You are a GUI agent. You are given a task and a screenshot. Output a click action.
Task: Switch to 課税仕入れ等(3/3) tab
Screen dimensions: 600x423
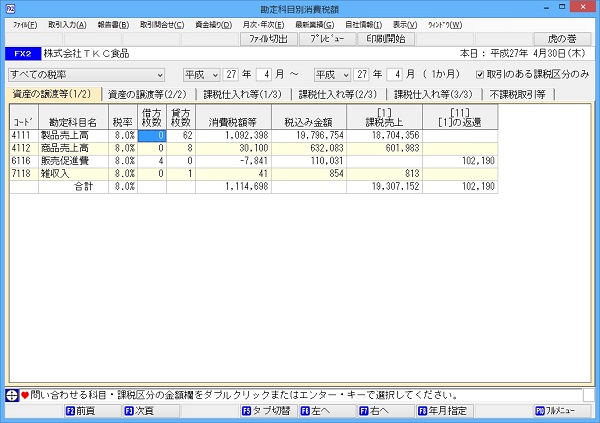click(x=434, y=94)
